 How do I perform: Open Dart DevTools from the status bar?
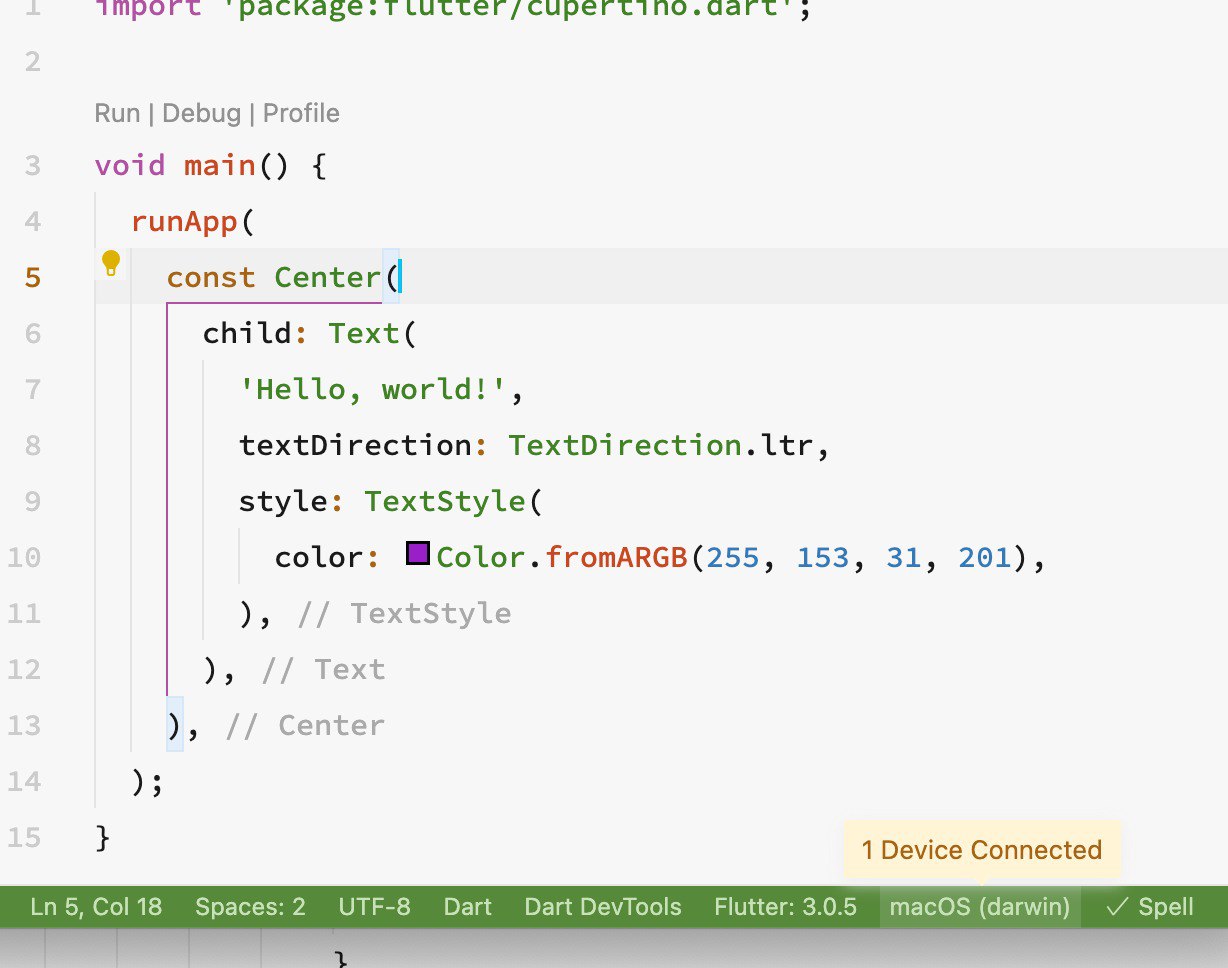coord(603,907)
